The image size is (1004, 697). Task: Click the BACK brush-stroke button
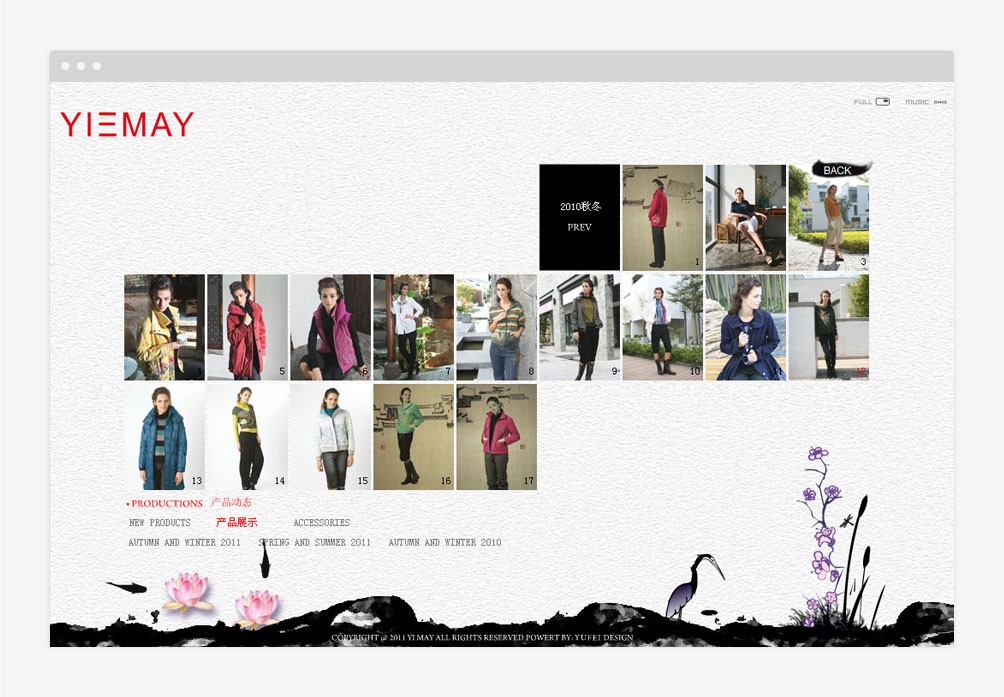(838, 170)
